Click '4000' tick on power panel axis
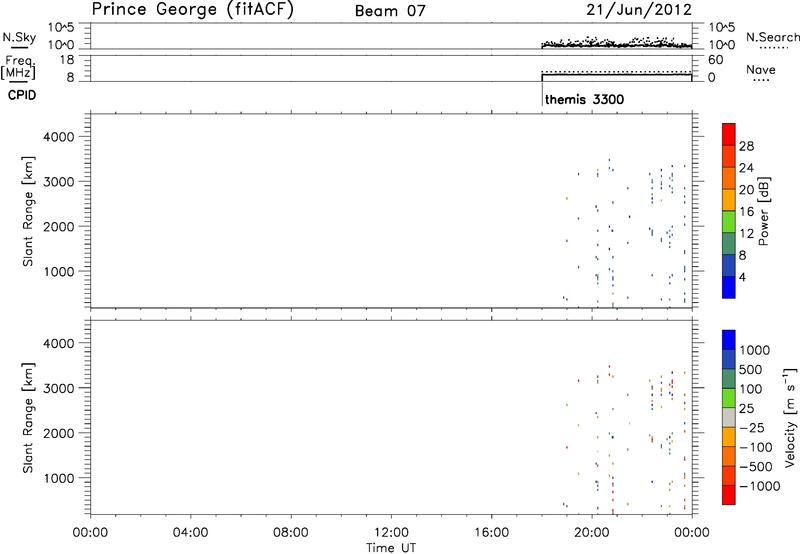Image resolution: width=800 pixels, height=554 pixels. pyautogui.click(x=58, y=137)
